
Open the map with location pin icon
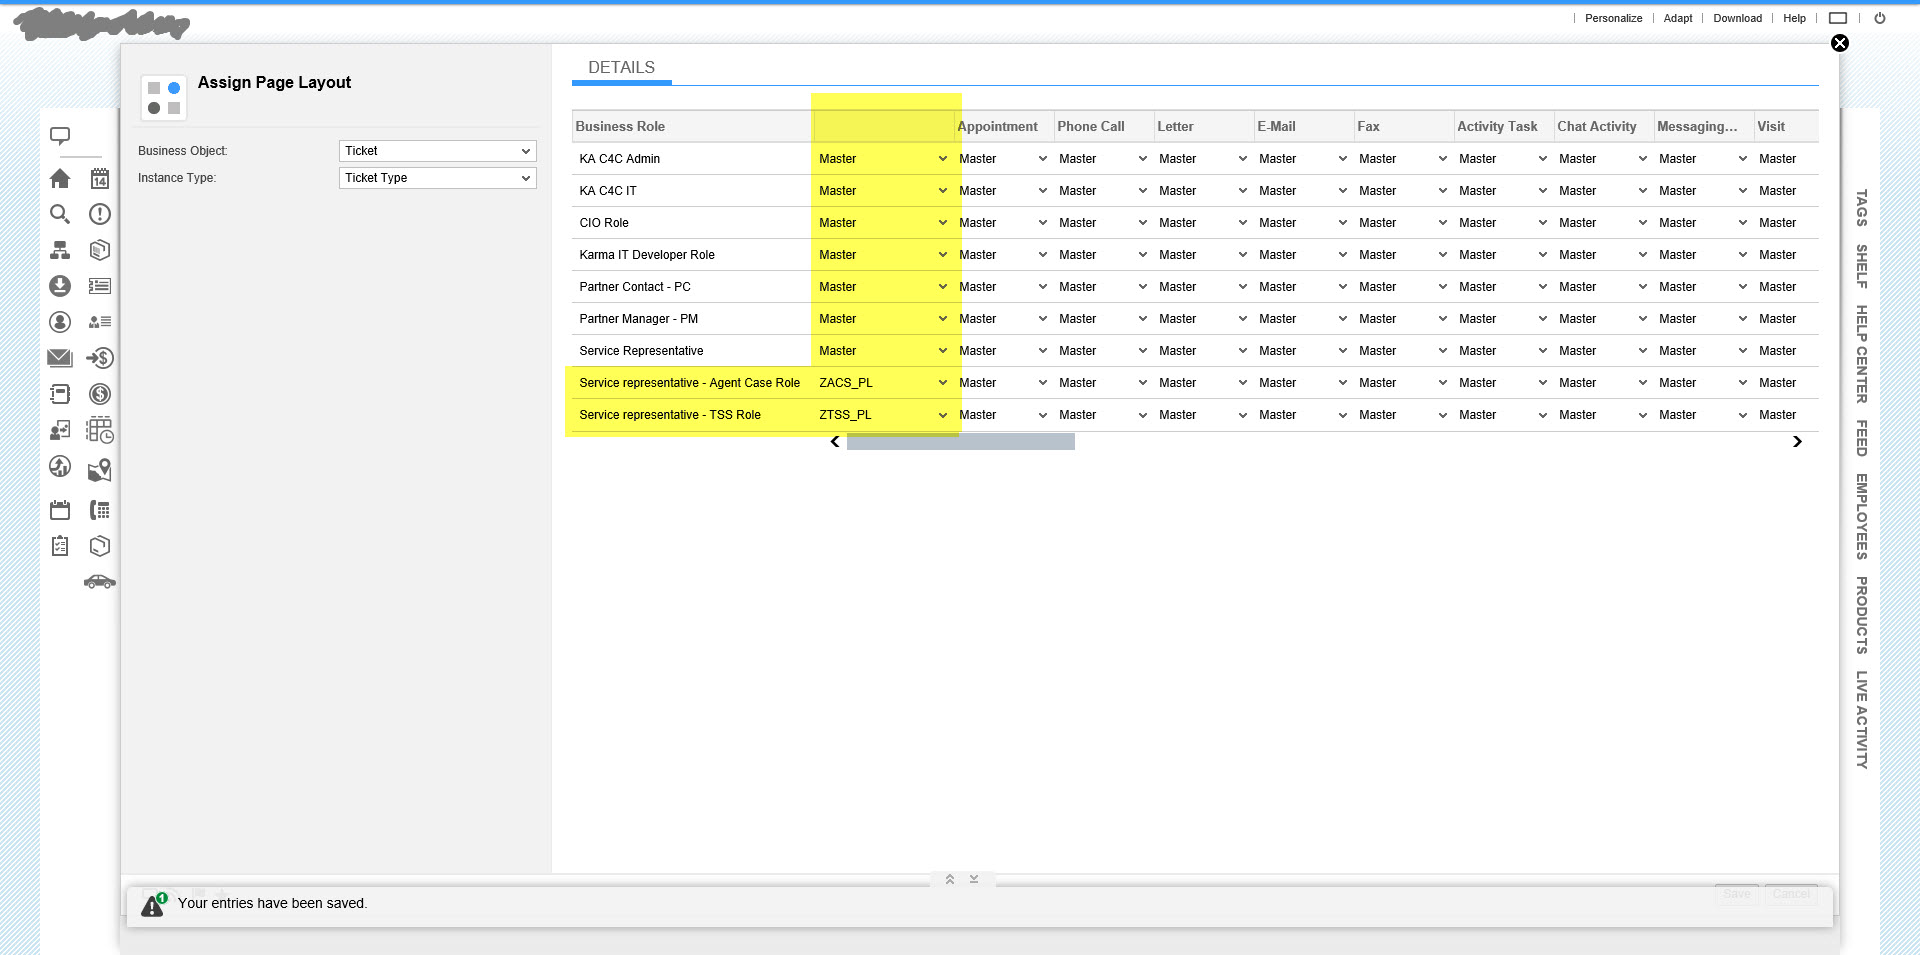(x=100, y=470)
